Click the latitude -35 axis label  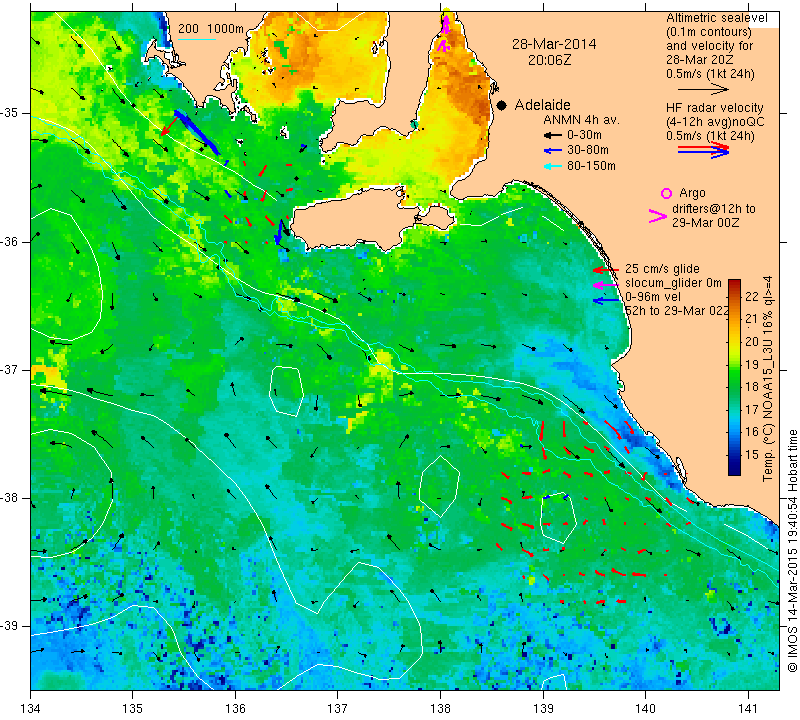(10, 113)
